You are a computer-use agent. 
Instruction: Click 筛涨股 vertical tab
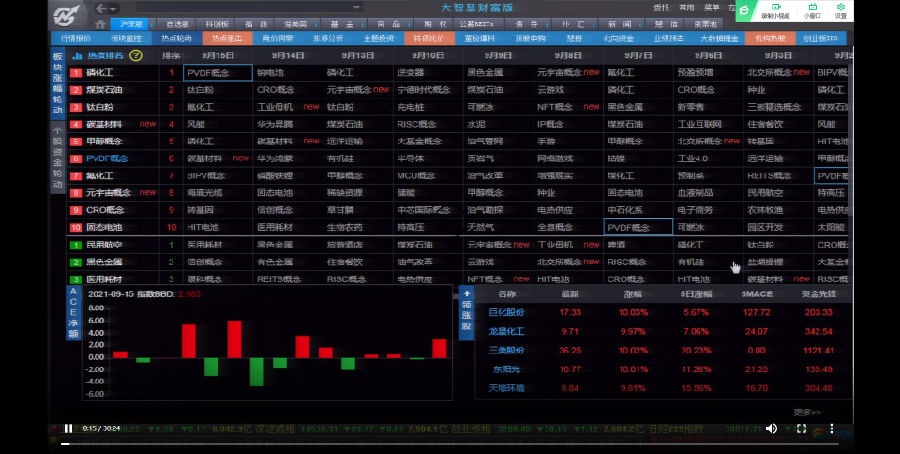467,313
